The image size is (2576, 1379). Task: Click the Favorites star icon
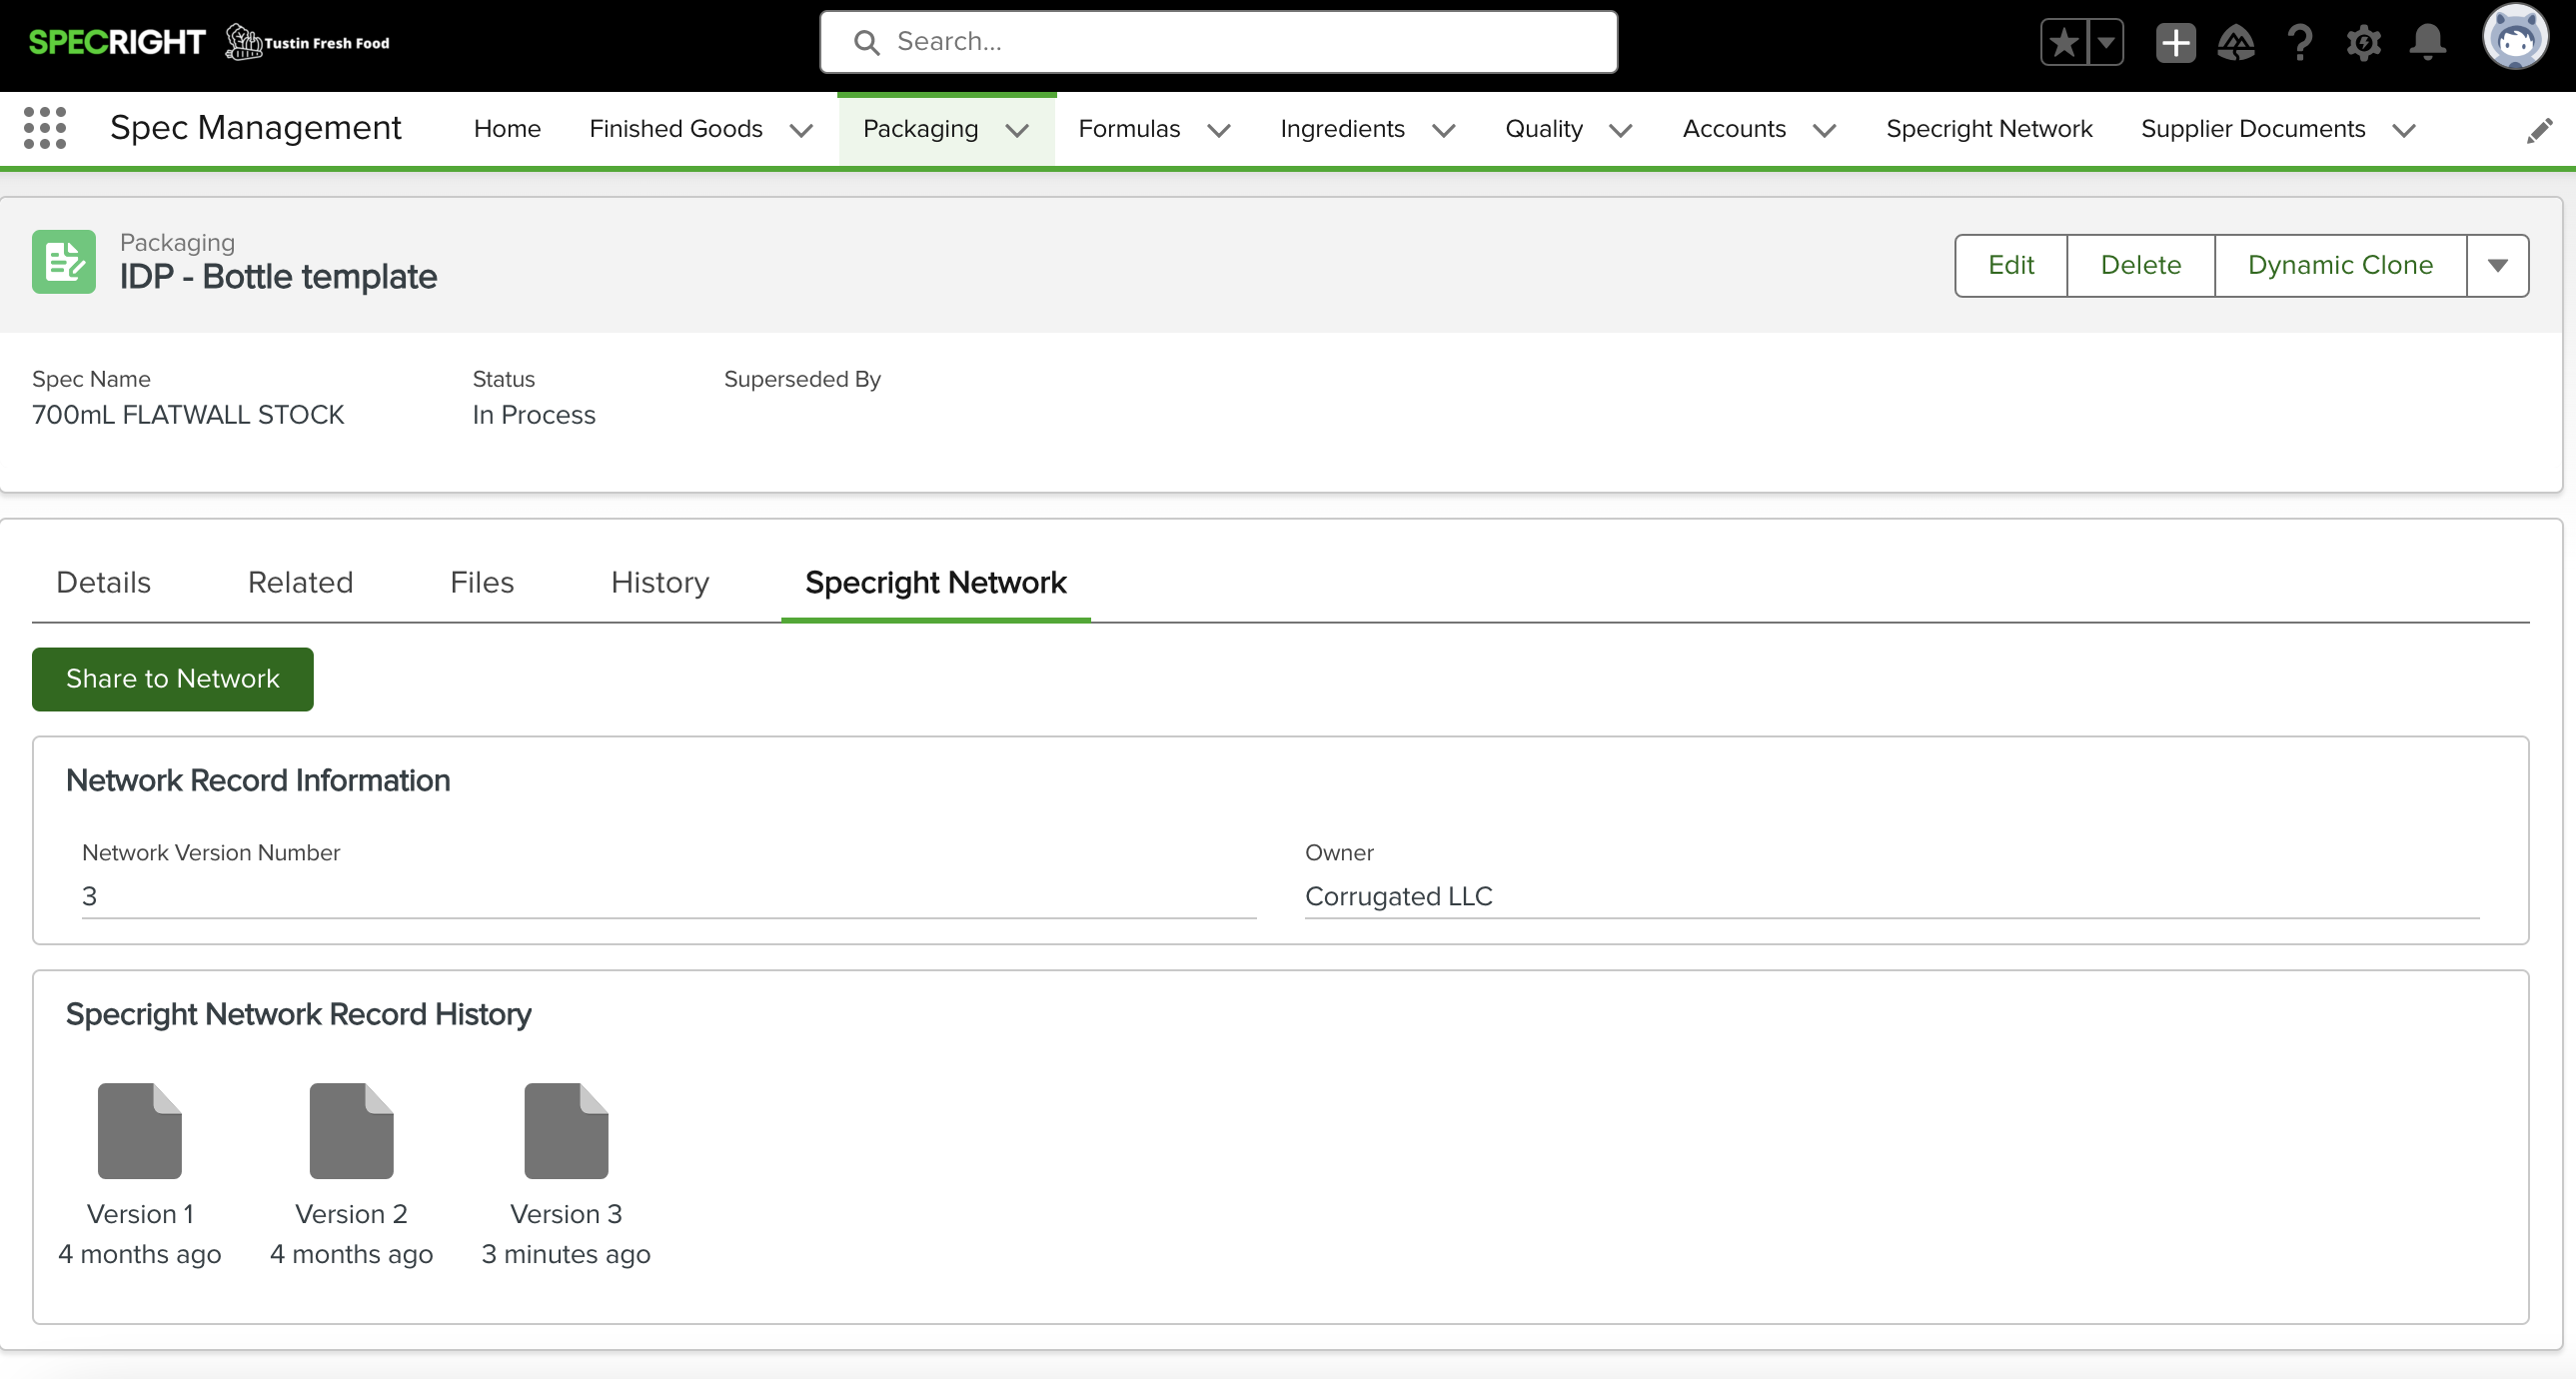coord(2063,42)
